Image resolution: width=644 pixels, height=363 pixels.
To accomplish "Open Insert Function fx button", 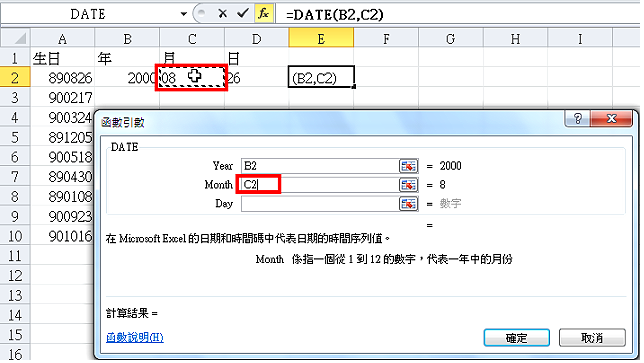I will tap(263, 14).
